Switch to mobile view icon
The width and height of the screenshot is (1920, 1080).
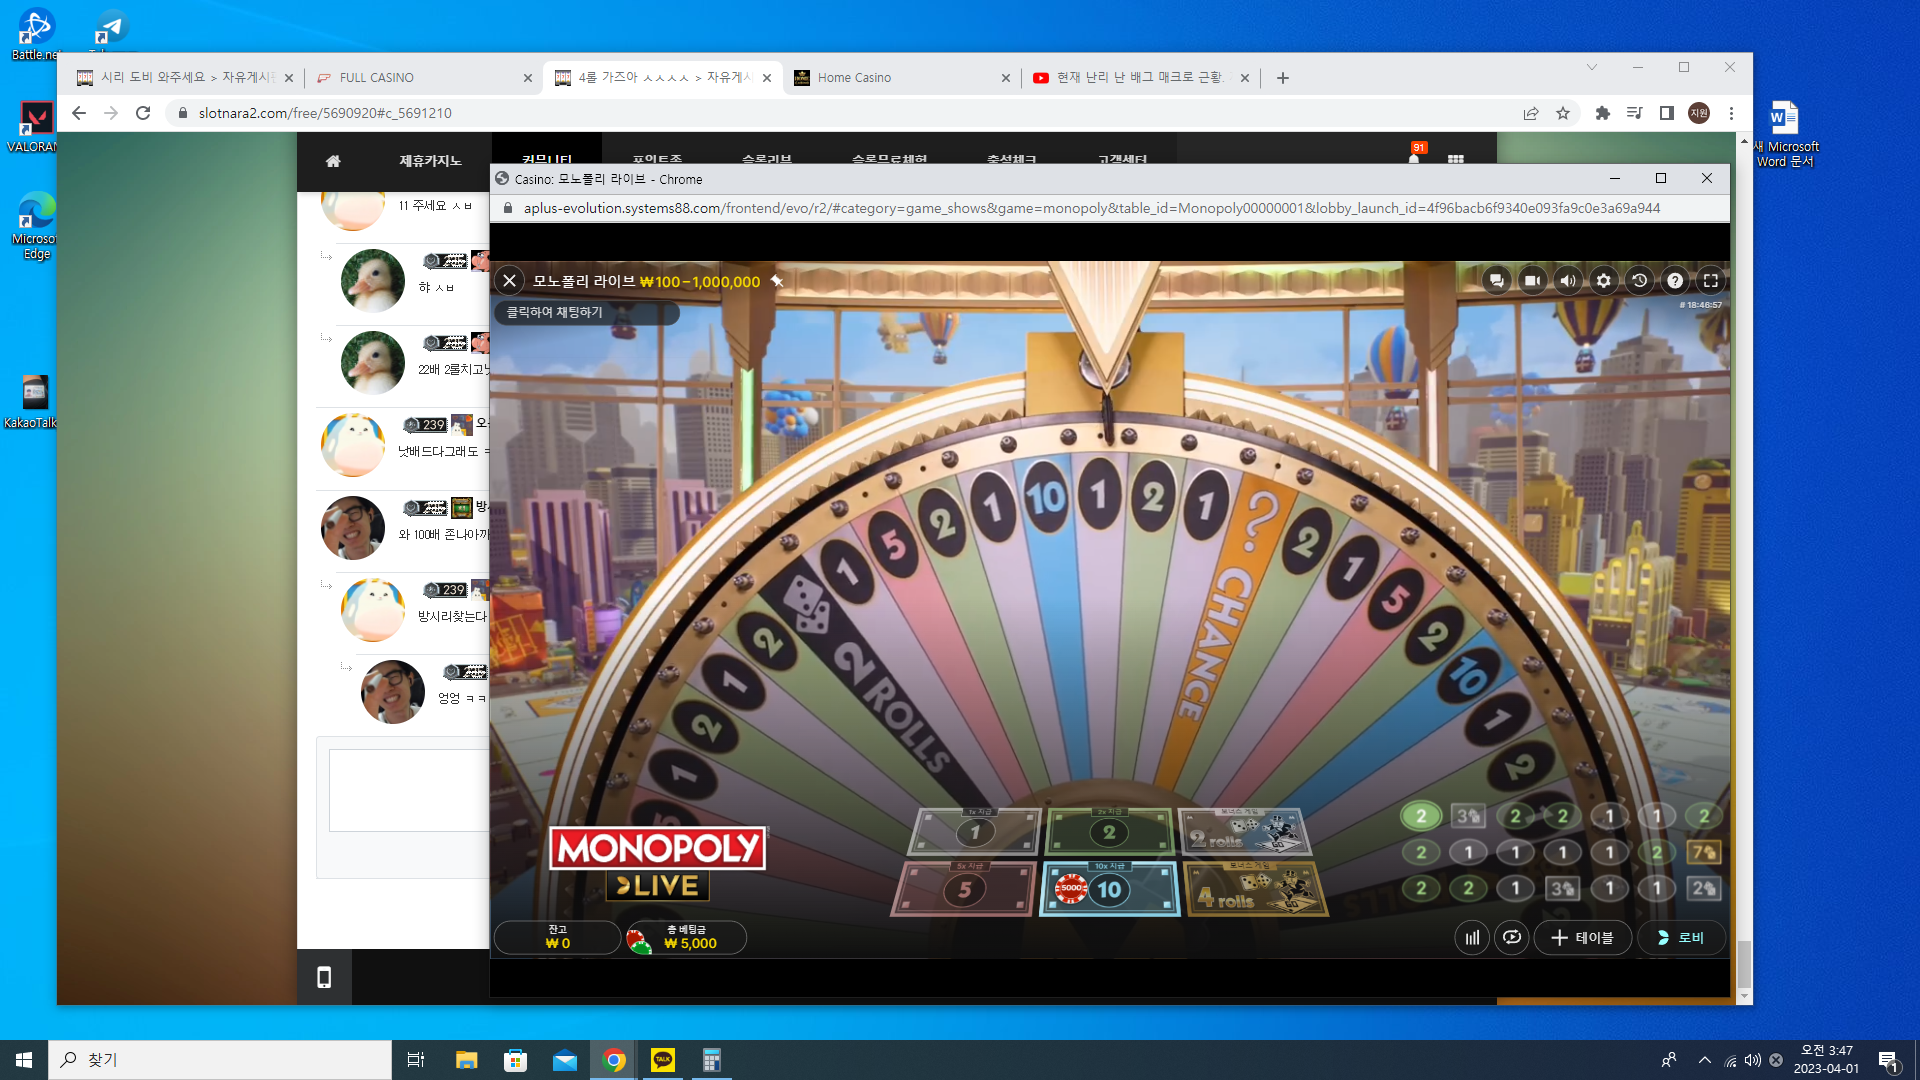(324, 977)
